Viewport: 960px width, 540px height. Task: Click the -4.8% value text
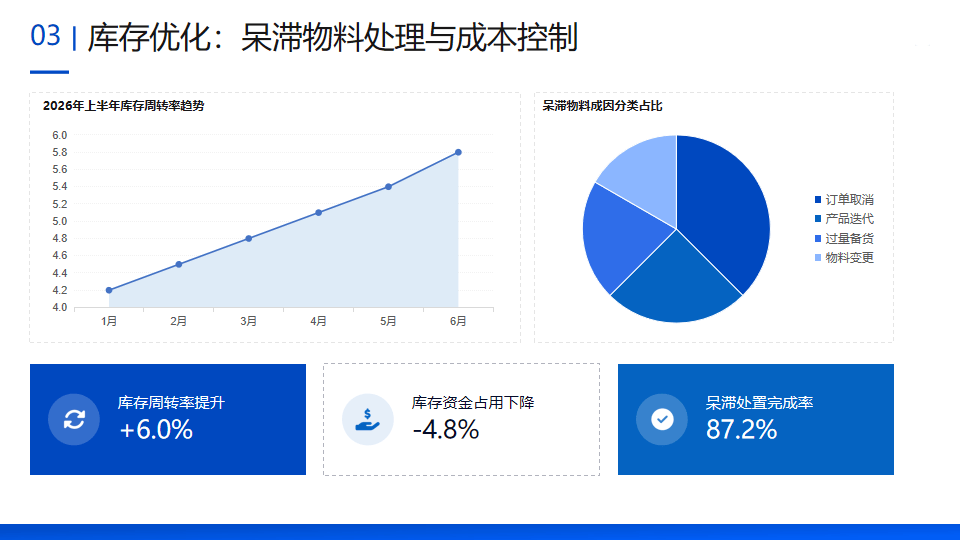click(x=446, y=430)
